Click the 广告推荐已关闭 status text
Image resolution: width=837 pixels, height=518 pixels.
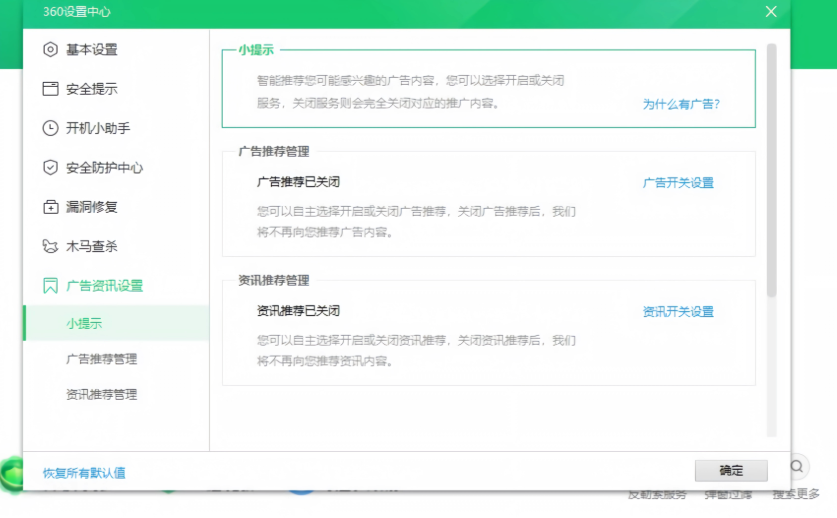click(298, 182)
